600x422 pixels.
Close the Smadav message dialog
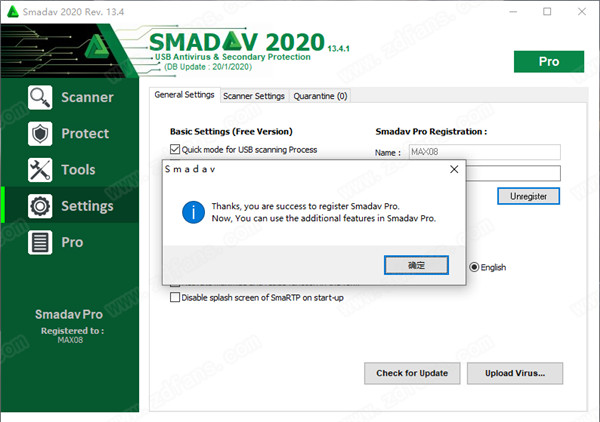click(x=454, y=169)
